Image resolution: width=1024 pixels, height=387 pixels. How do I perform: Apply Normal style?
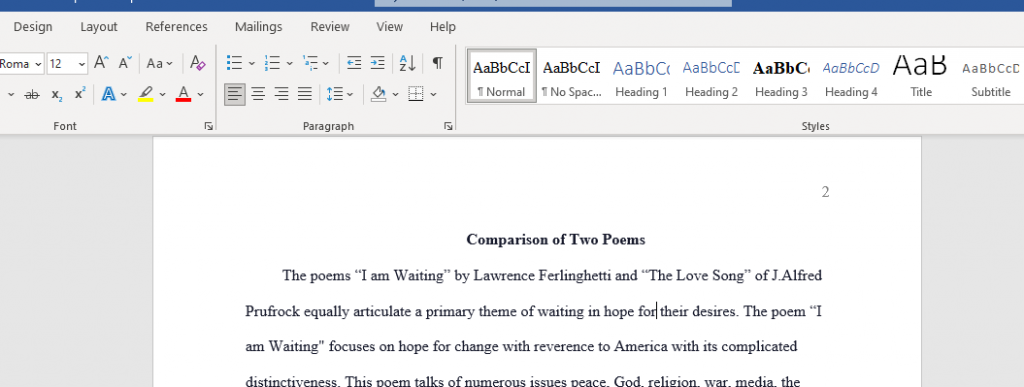click(502, 76)
